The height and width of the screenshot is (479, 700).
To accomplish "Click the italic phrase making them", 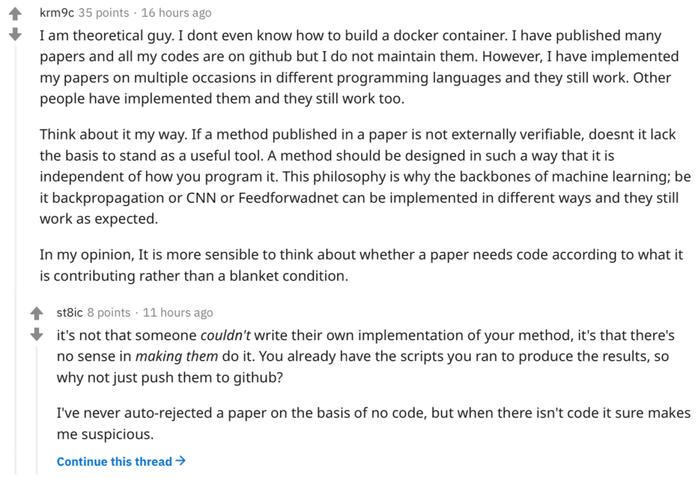I will click(x=177, y=356).
